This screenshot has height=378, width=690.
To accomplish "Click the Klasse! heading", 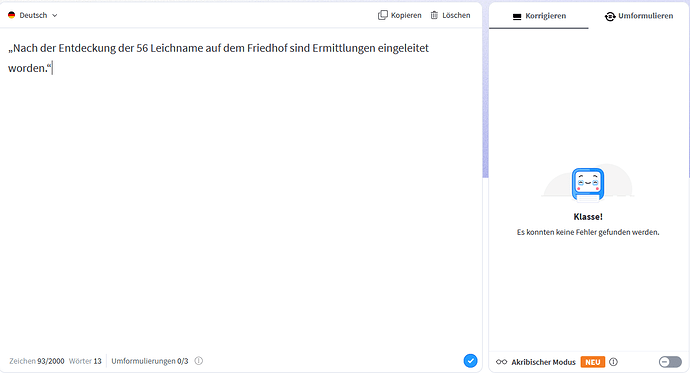I will pos(588,217).
